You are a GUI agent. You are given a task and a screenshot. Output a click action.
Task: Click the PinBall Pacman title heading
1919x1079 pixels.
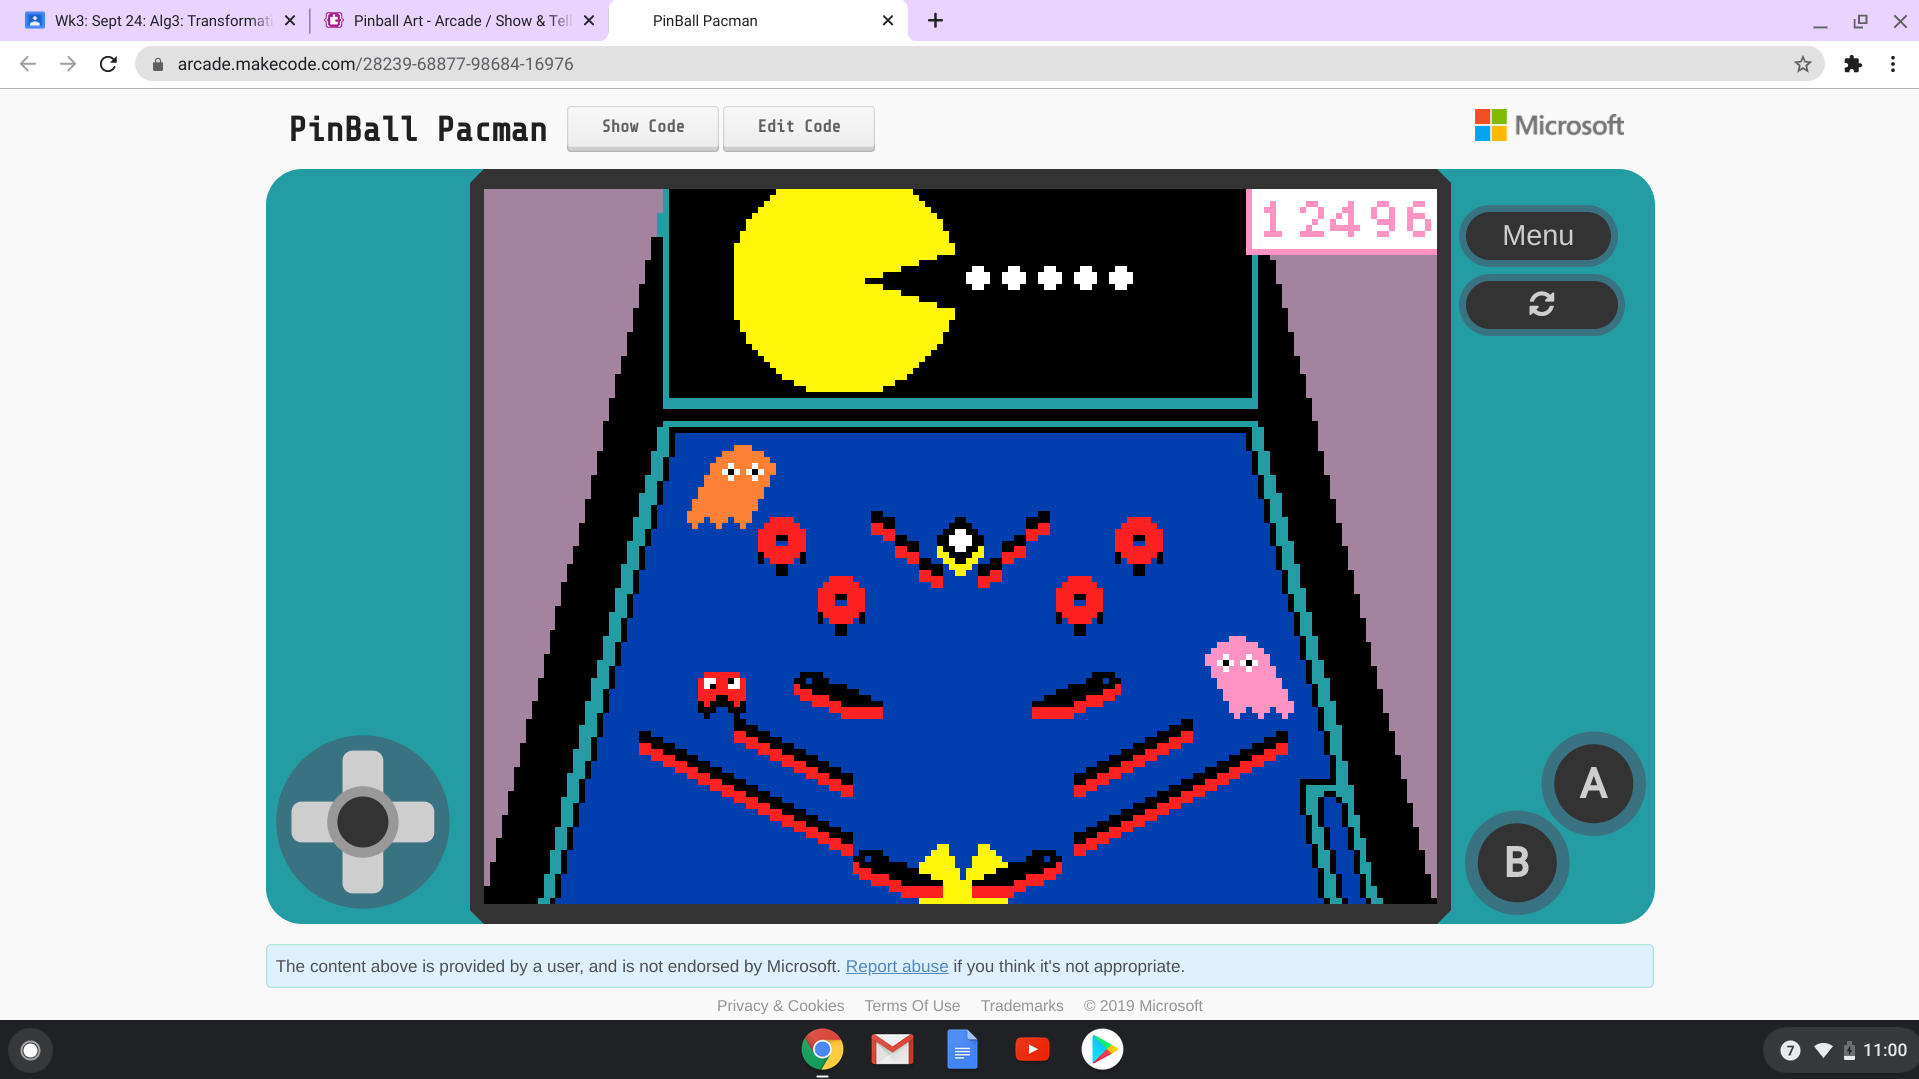pyautogui.click(x=418, y=129)
